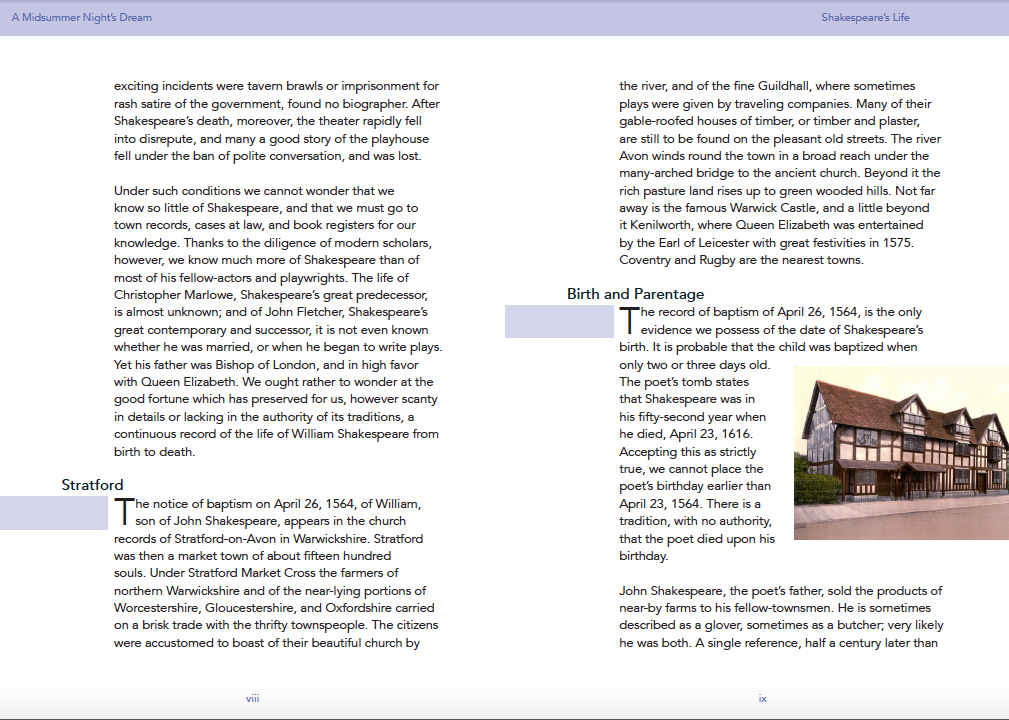Image resolution: width=1009 pixels, height=720 pixels.
Task: Click the line 'he record of baptism of April 26, 1564, is the only'
Action: click(x=781, y=312)
